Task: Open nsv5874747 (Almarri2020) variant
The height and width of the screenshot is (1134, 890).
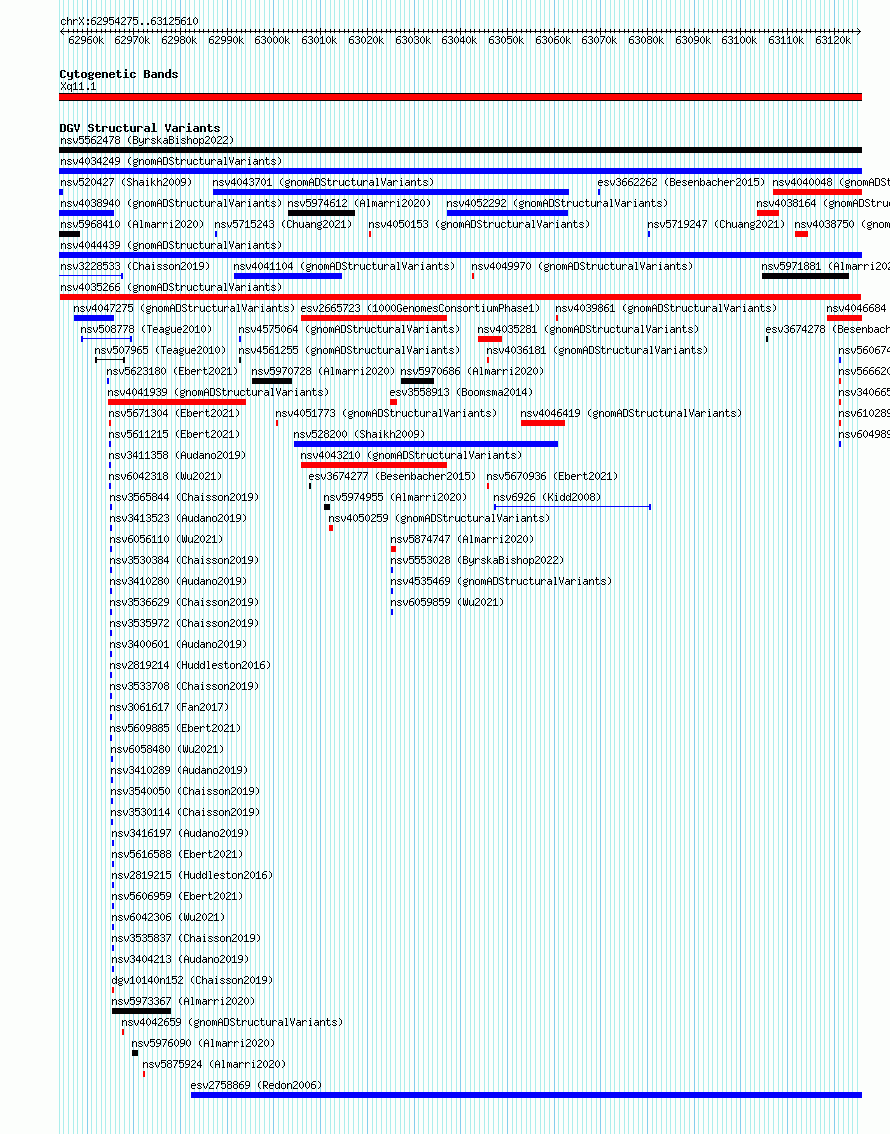Action: click(462, 539)
